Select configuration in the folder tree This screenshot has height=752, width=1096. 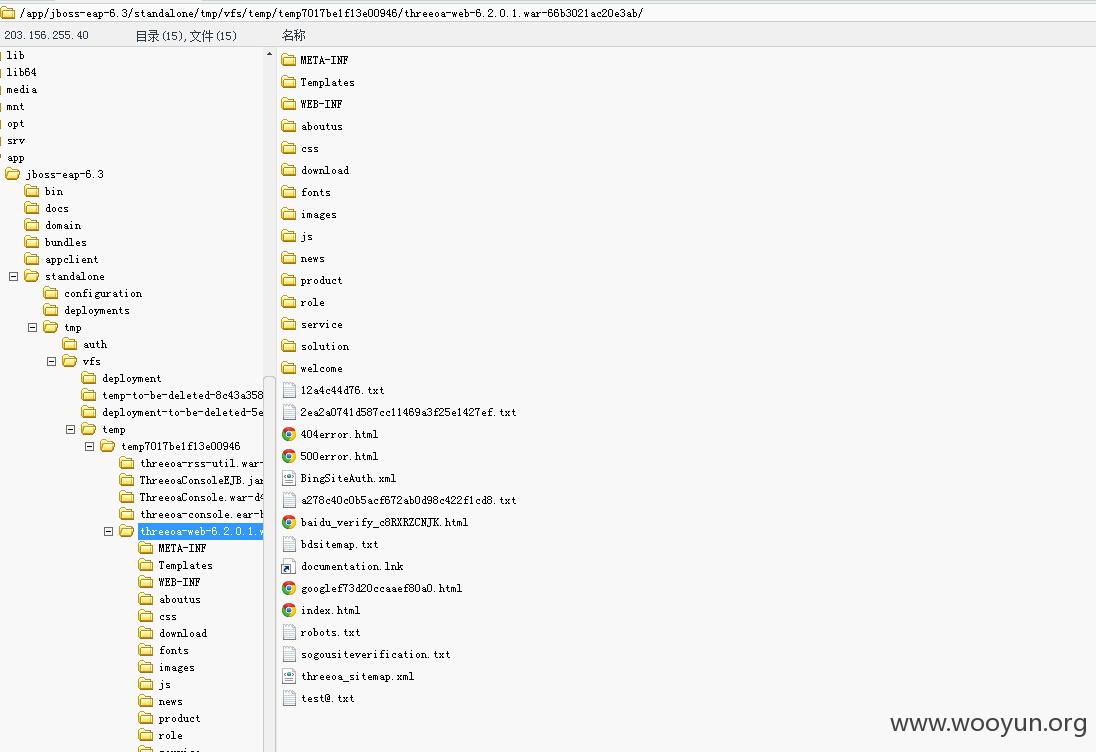[103, 294]
